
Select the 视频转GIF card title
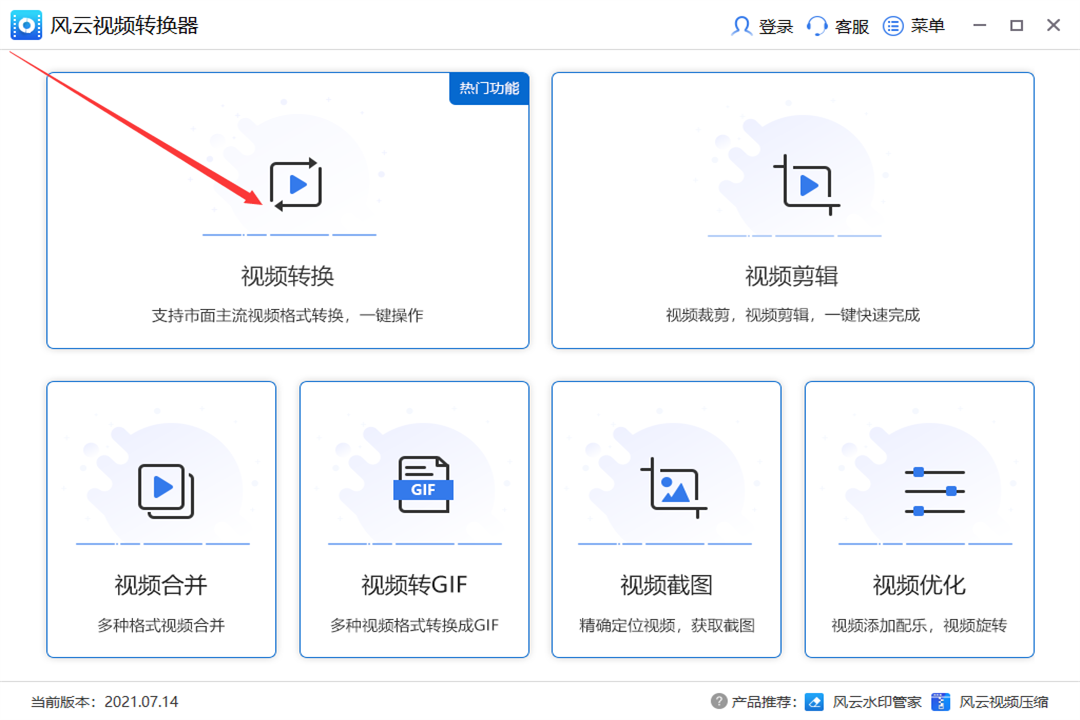click(x=414, y=585)
